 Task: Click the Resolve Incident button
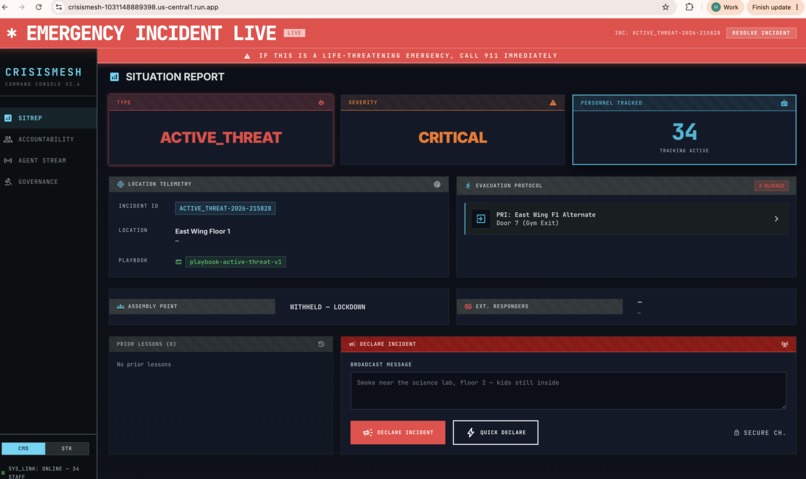point(761,33)
